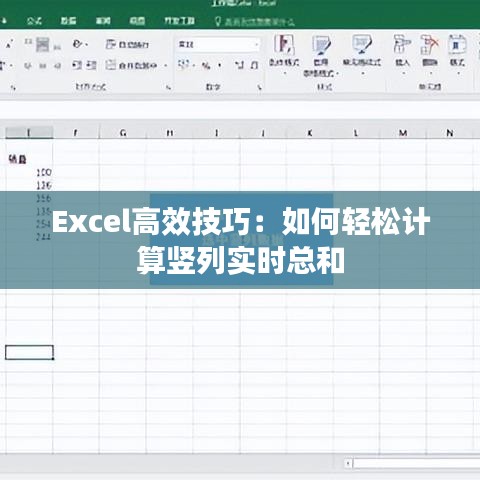Toggle Align Right for cell text
The height and width of the screenshot is (480, 480).
[57, 65]
